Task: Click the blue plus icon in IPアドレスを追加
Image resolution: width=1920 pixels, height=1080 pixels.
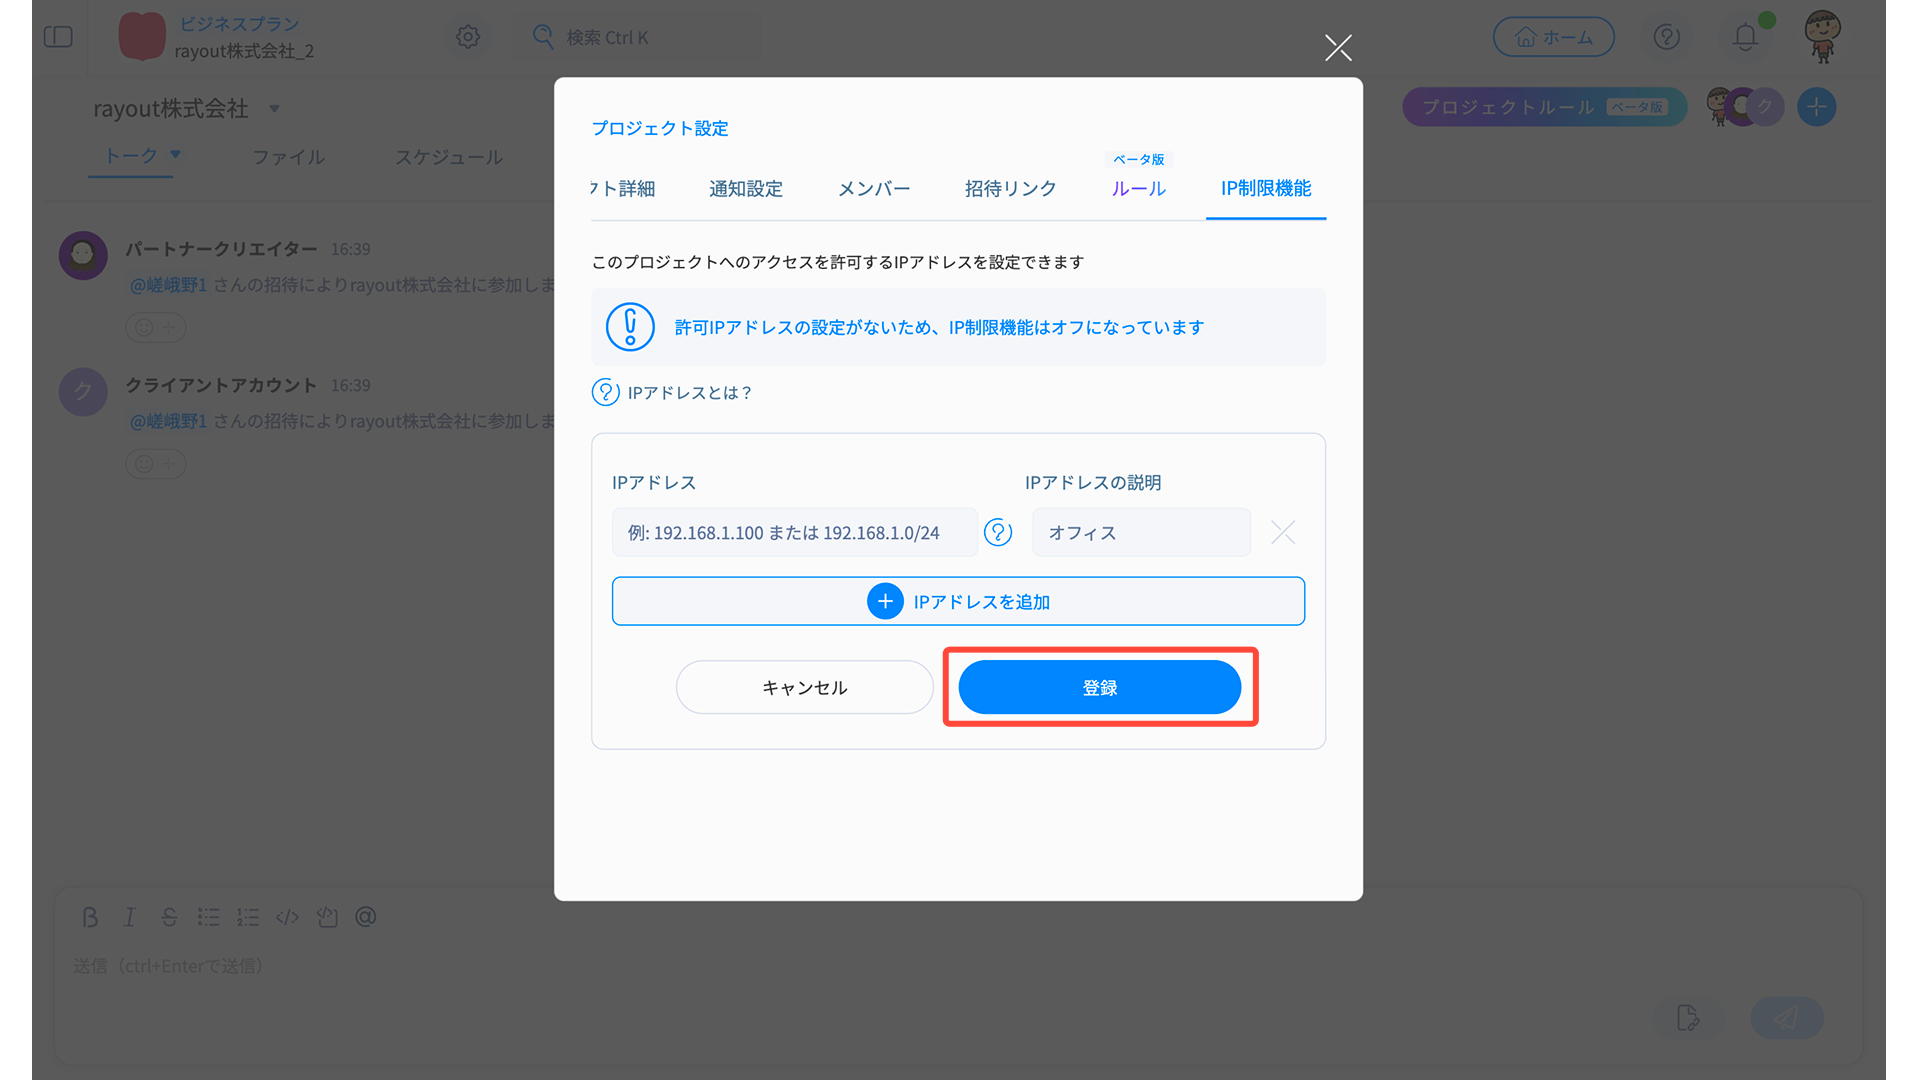Action: click(x=885, y=601)
